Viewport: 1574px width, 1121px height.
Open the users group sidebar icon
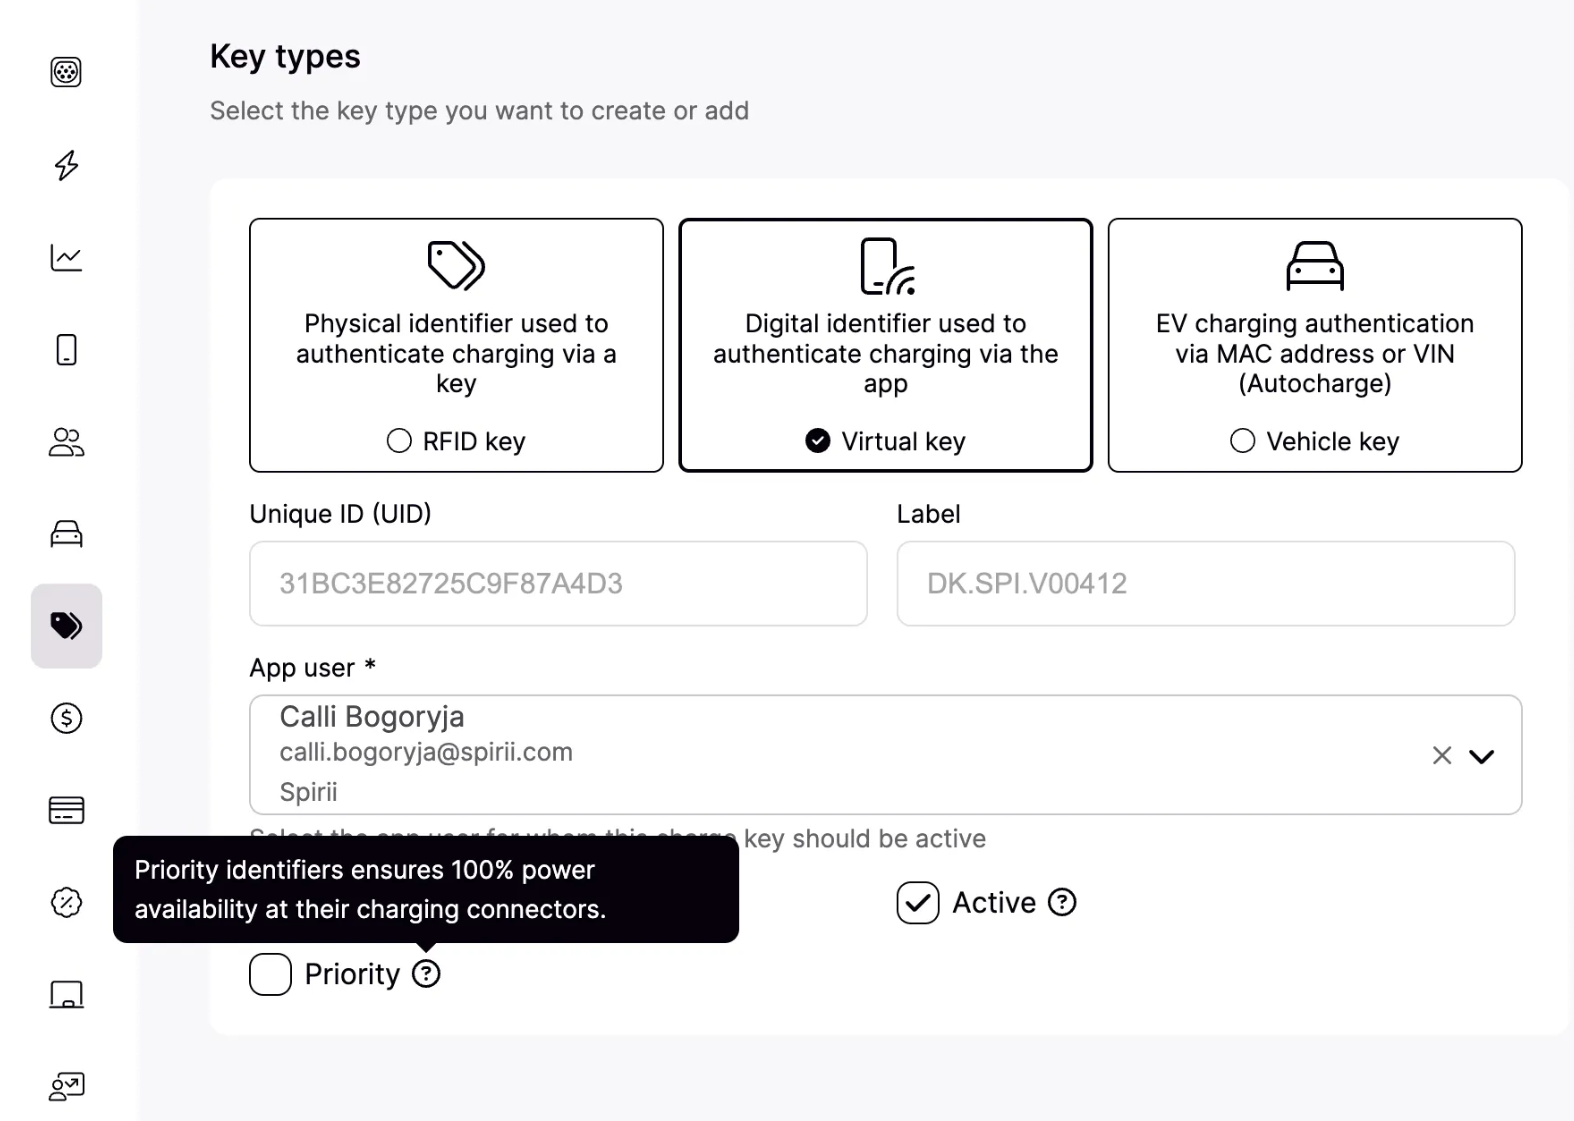pos(66,442)
